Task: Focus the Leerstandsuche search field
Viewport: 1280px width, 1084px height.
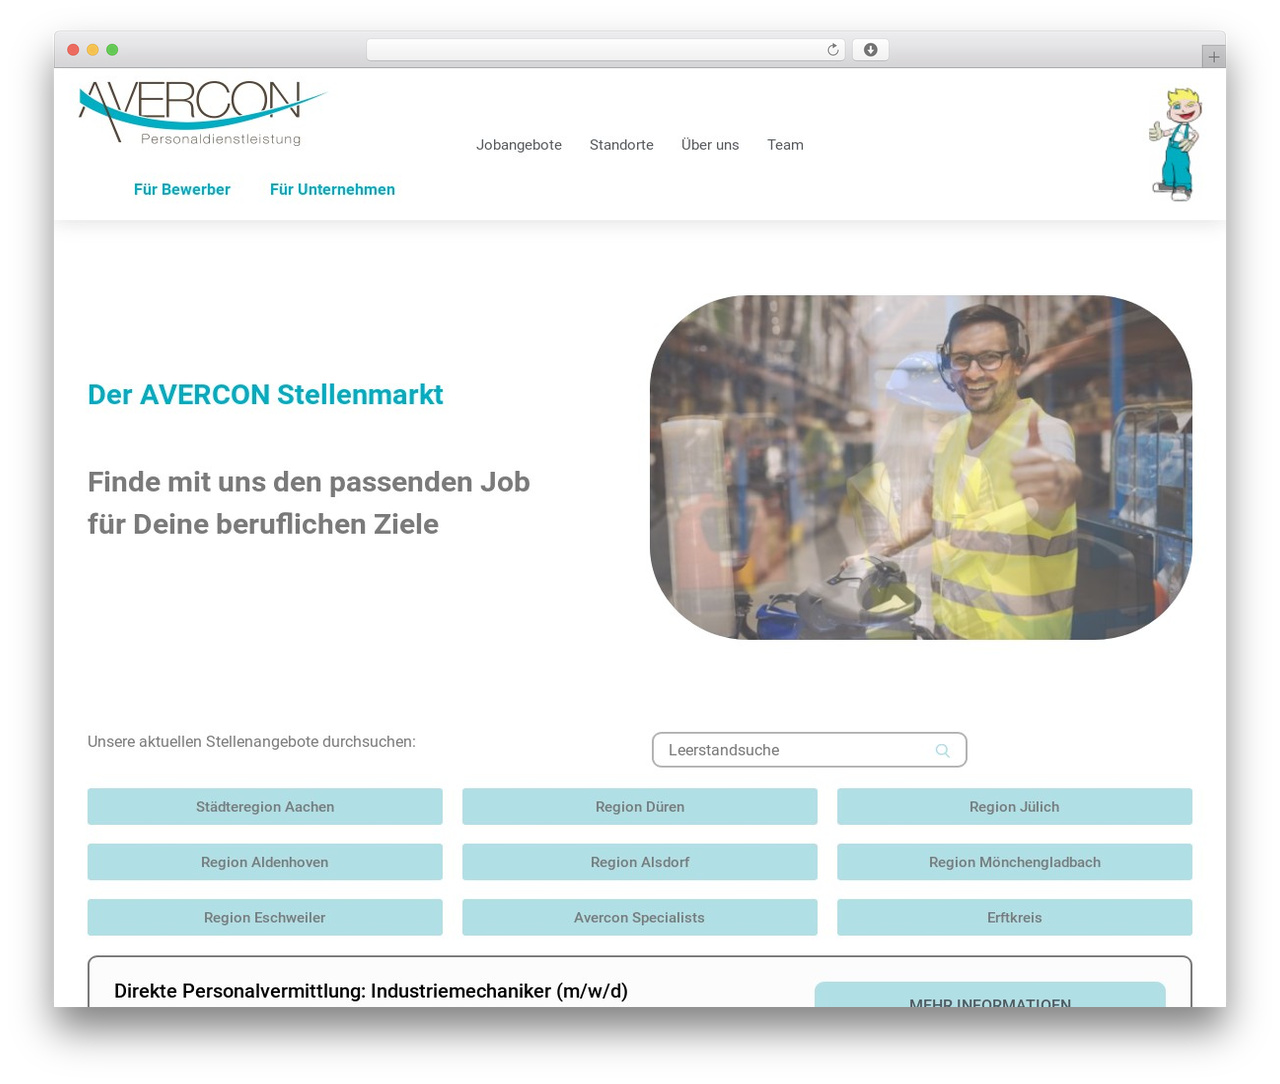Action: pyautogui.click(x=809, y=750)
